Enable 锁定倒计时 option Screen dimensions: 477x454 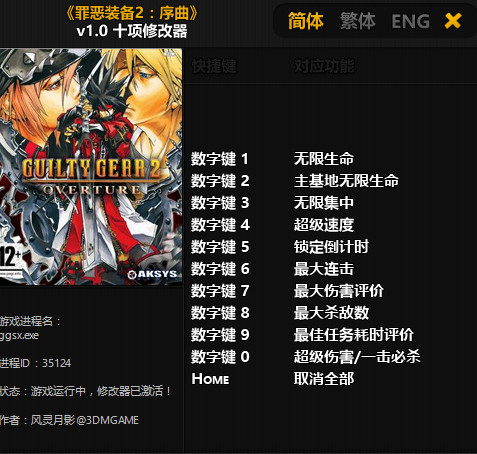pyautogui.click(x=331, y=247)
